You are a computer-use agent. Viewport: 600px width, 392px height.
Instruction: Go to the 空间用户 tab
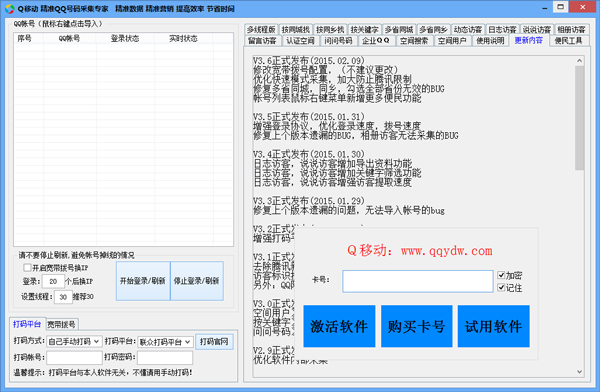(x=452, y=41)
